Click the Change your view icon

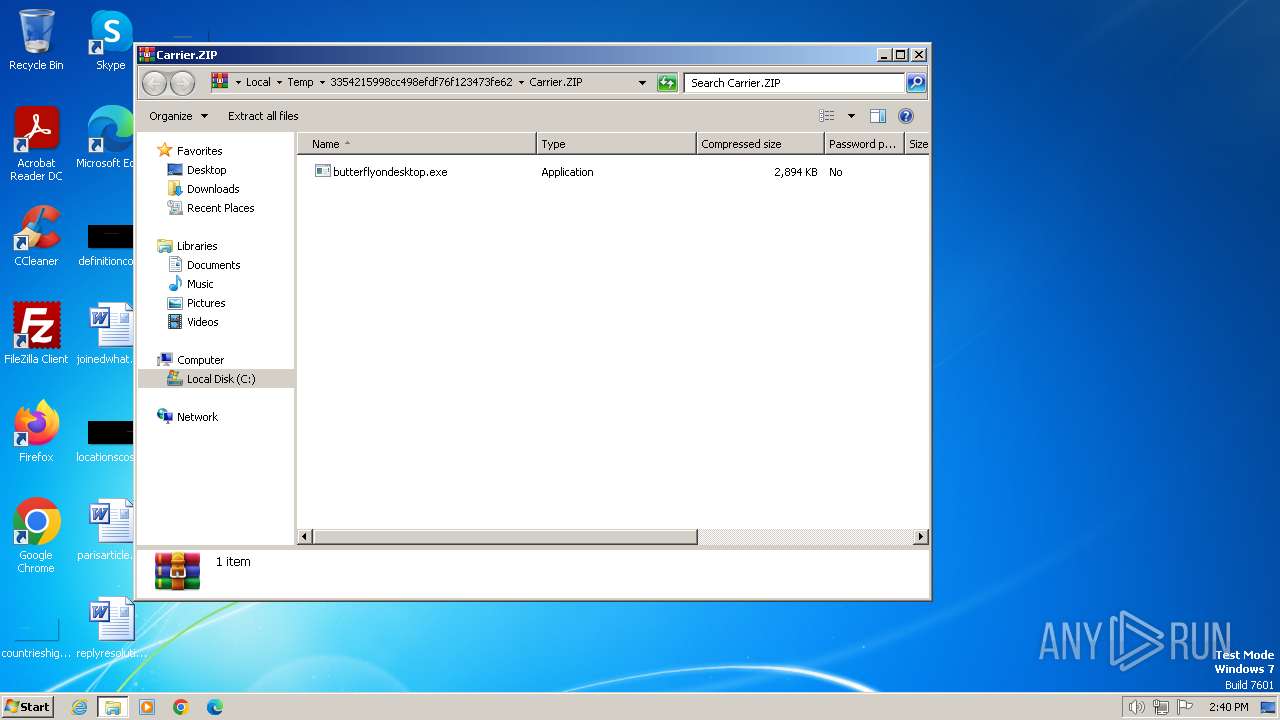click(826, 116)
